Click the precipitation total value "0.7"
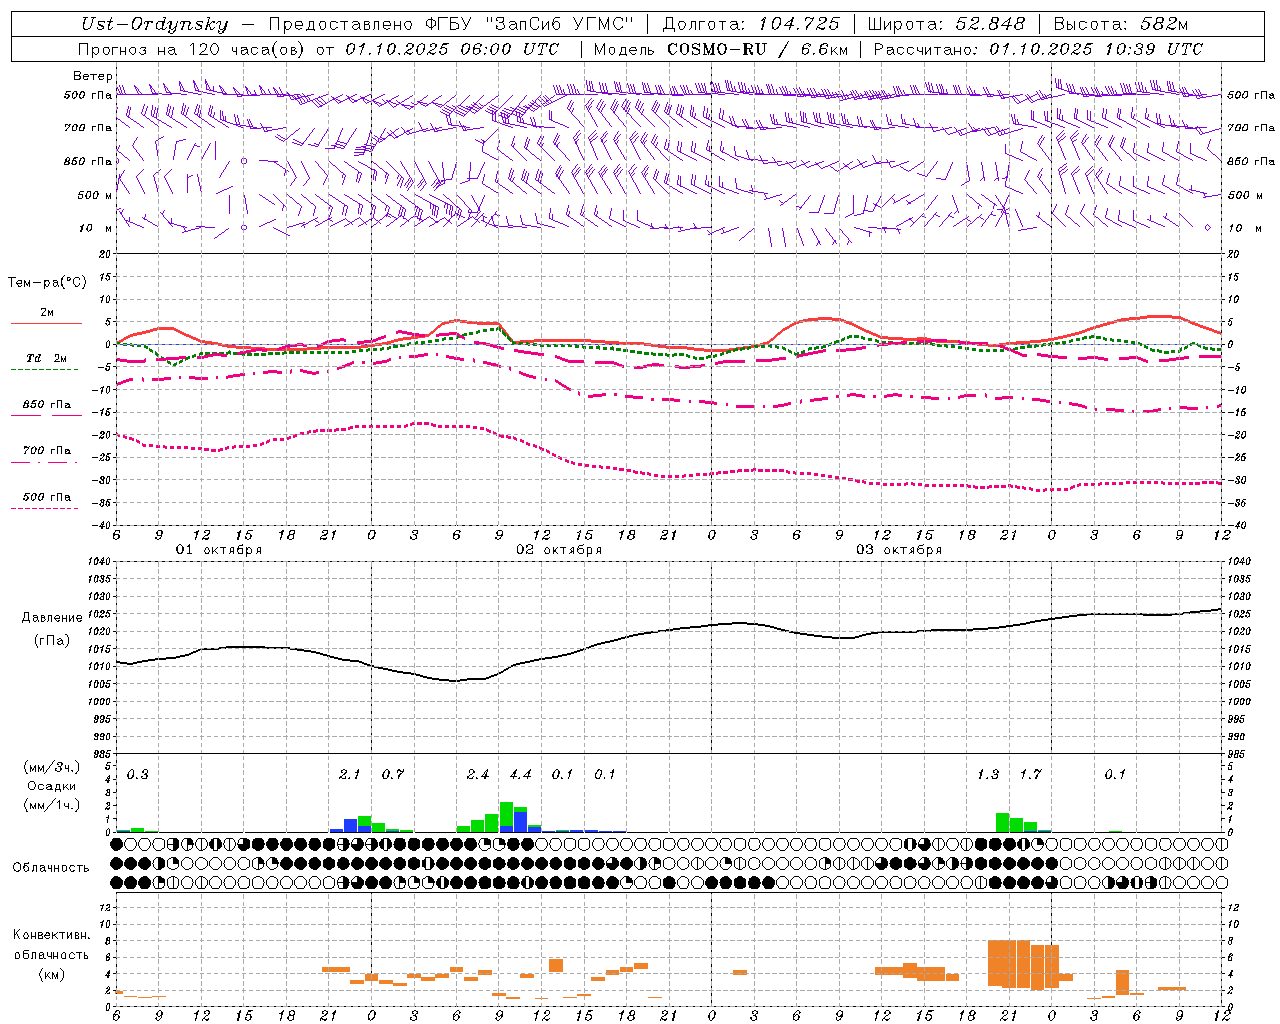 [x=393, y=775]
